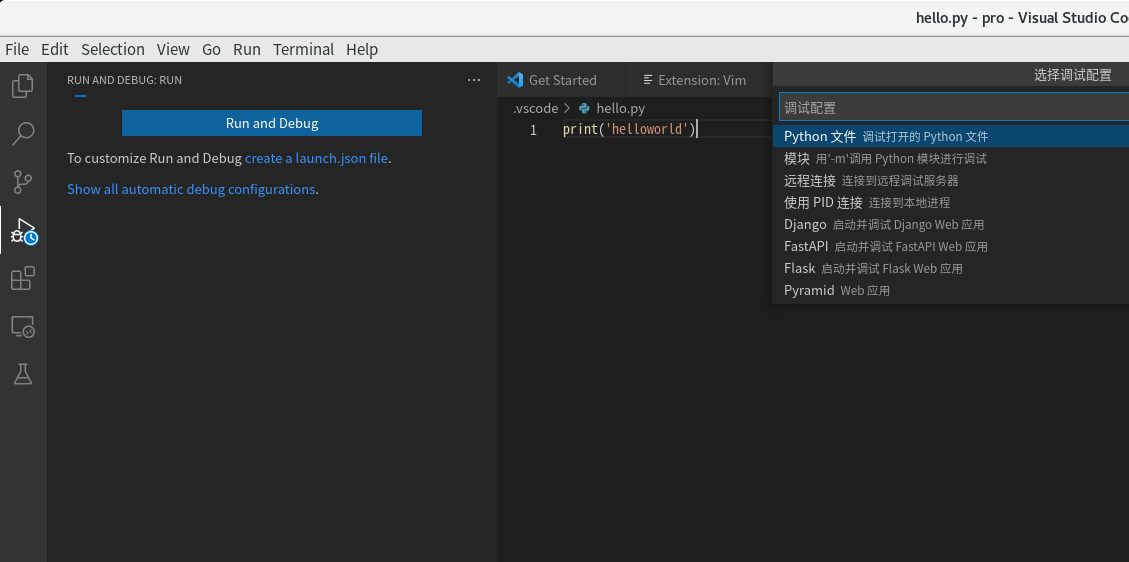Click the Run and Debug button
This screenshot has height=562, width=1129.
coord(271,123)
